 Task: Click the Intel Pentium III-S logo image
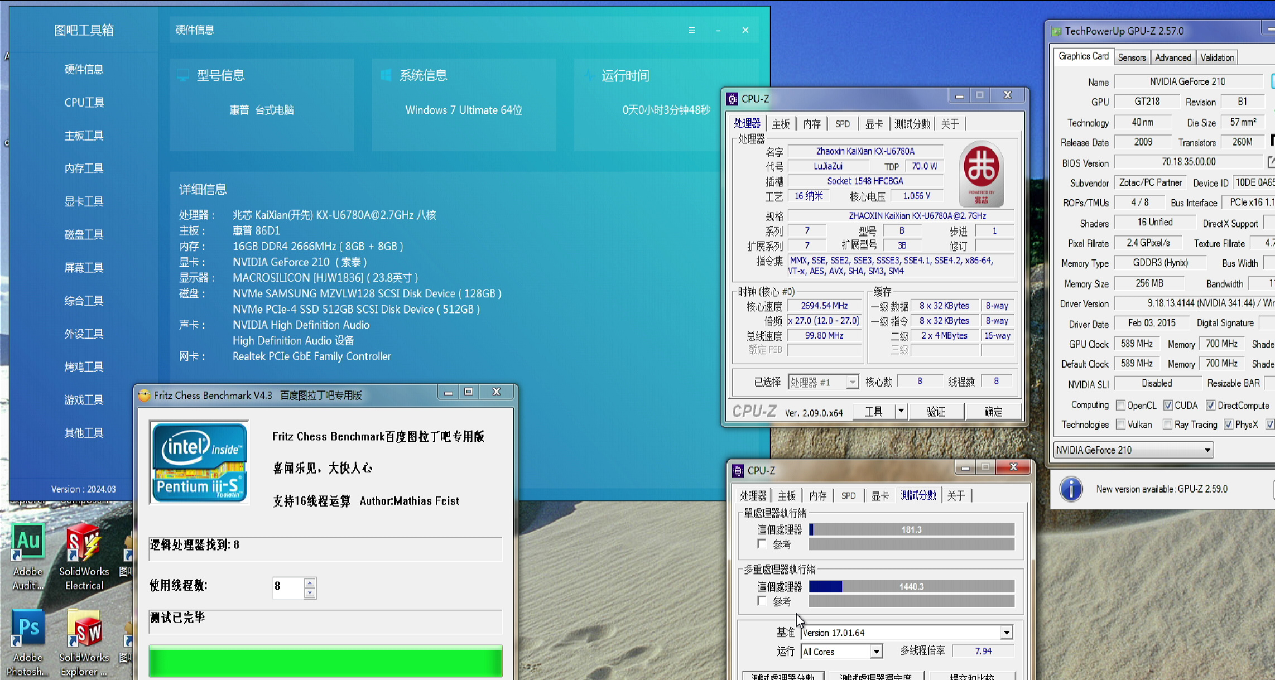pyautogui.click(x=200, y=461)
